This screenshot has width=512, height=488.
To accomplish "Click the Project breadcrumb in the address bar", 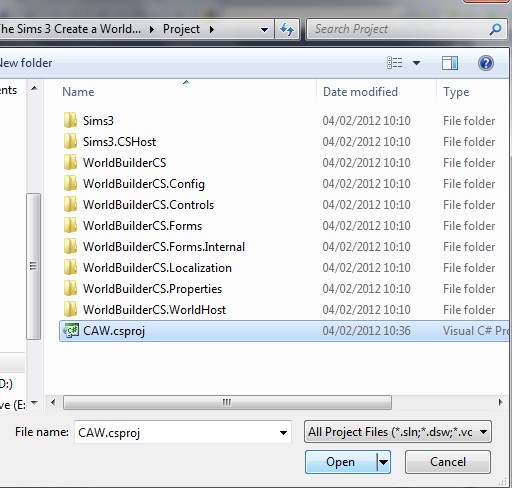I will pyautogui.click(x=181, y=29).
